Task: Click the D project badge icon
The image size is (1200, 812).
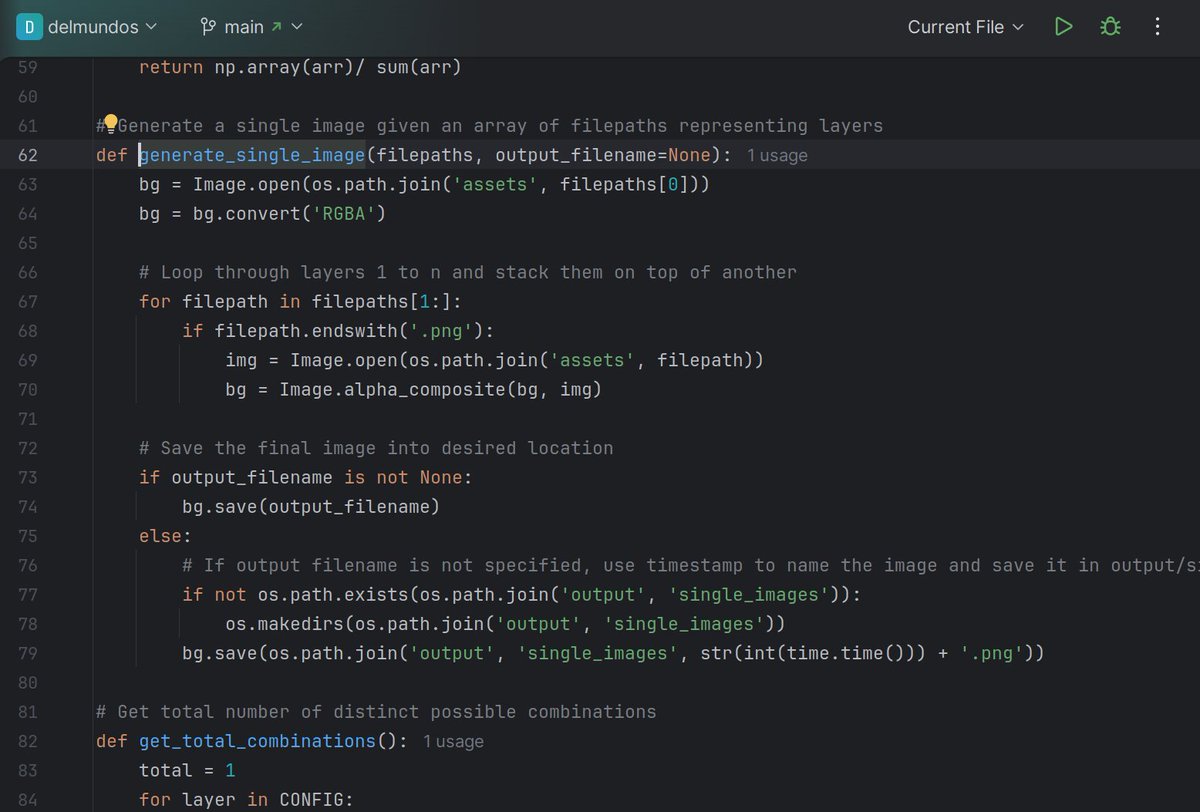Action: [29, 27]
